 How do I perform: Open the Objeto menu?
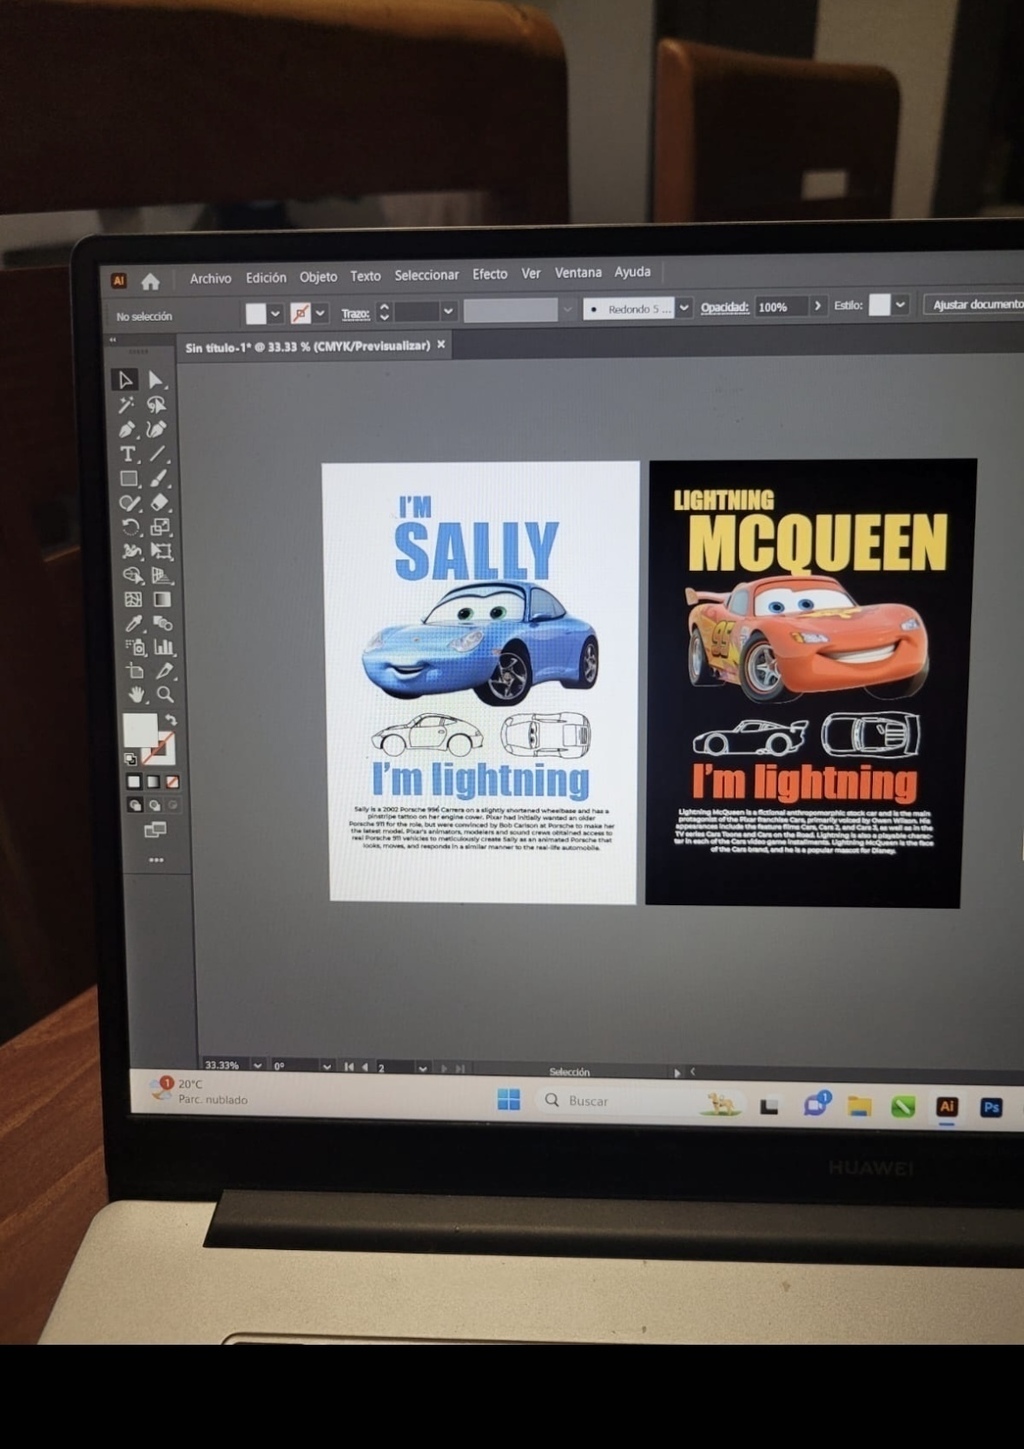click(318, 277)
